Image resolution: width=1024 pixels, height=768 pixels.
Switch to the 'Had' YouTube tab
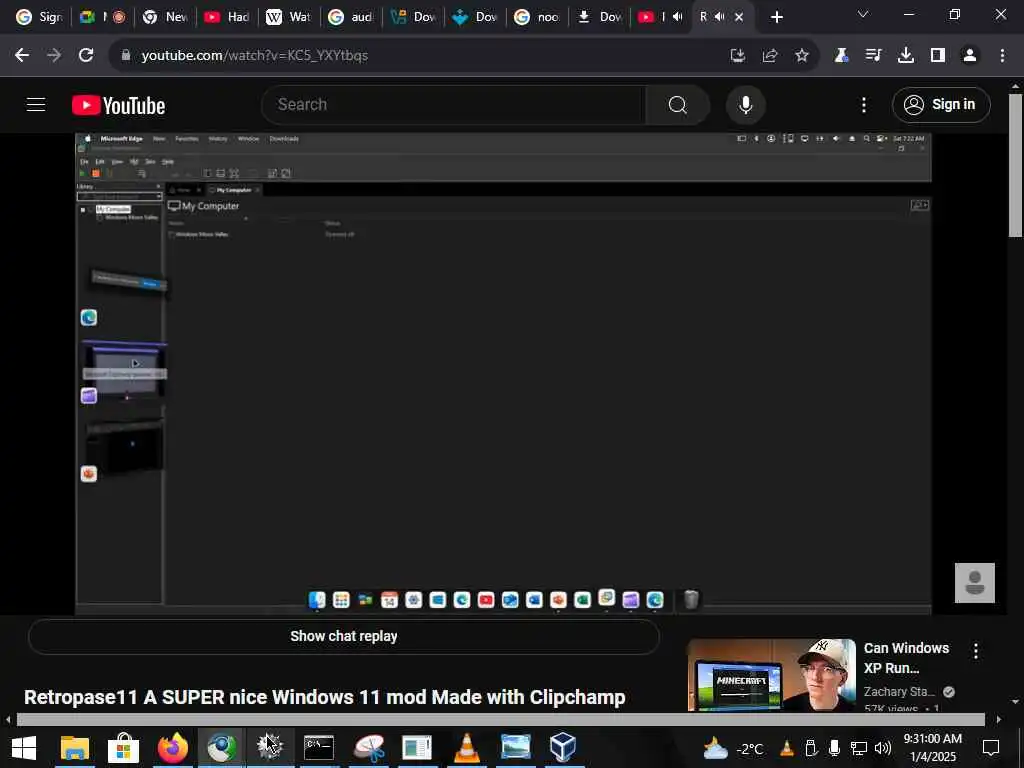(x=227, y=17)
